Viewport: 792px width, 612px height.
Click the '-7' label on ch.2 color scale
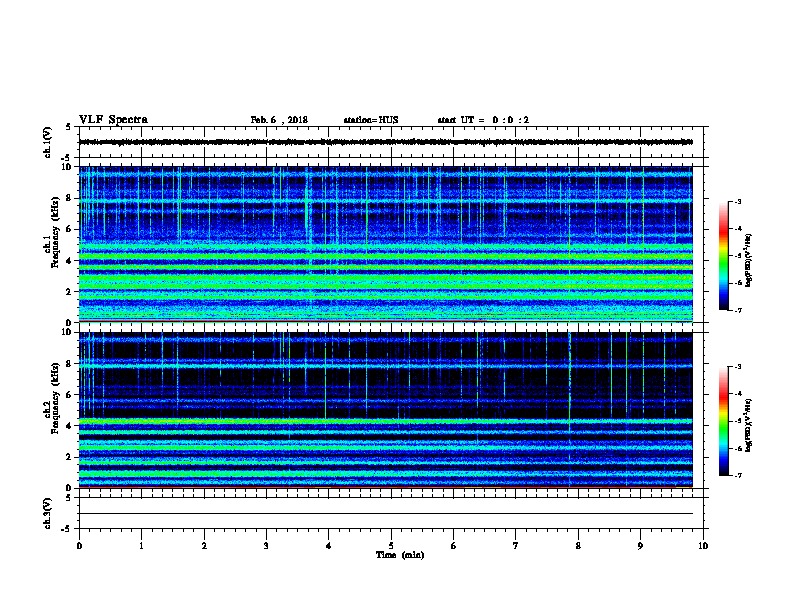pyautogui.click(x=737, y=475)
